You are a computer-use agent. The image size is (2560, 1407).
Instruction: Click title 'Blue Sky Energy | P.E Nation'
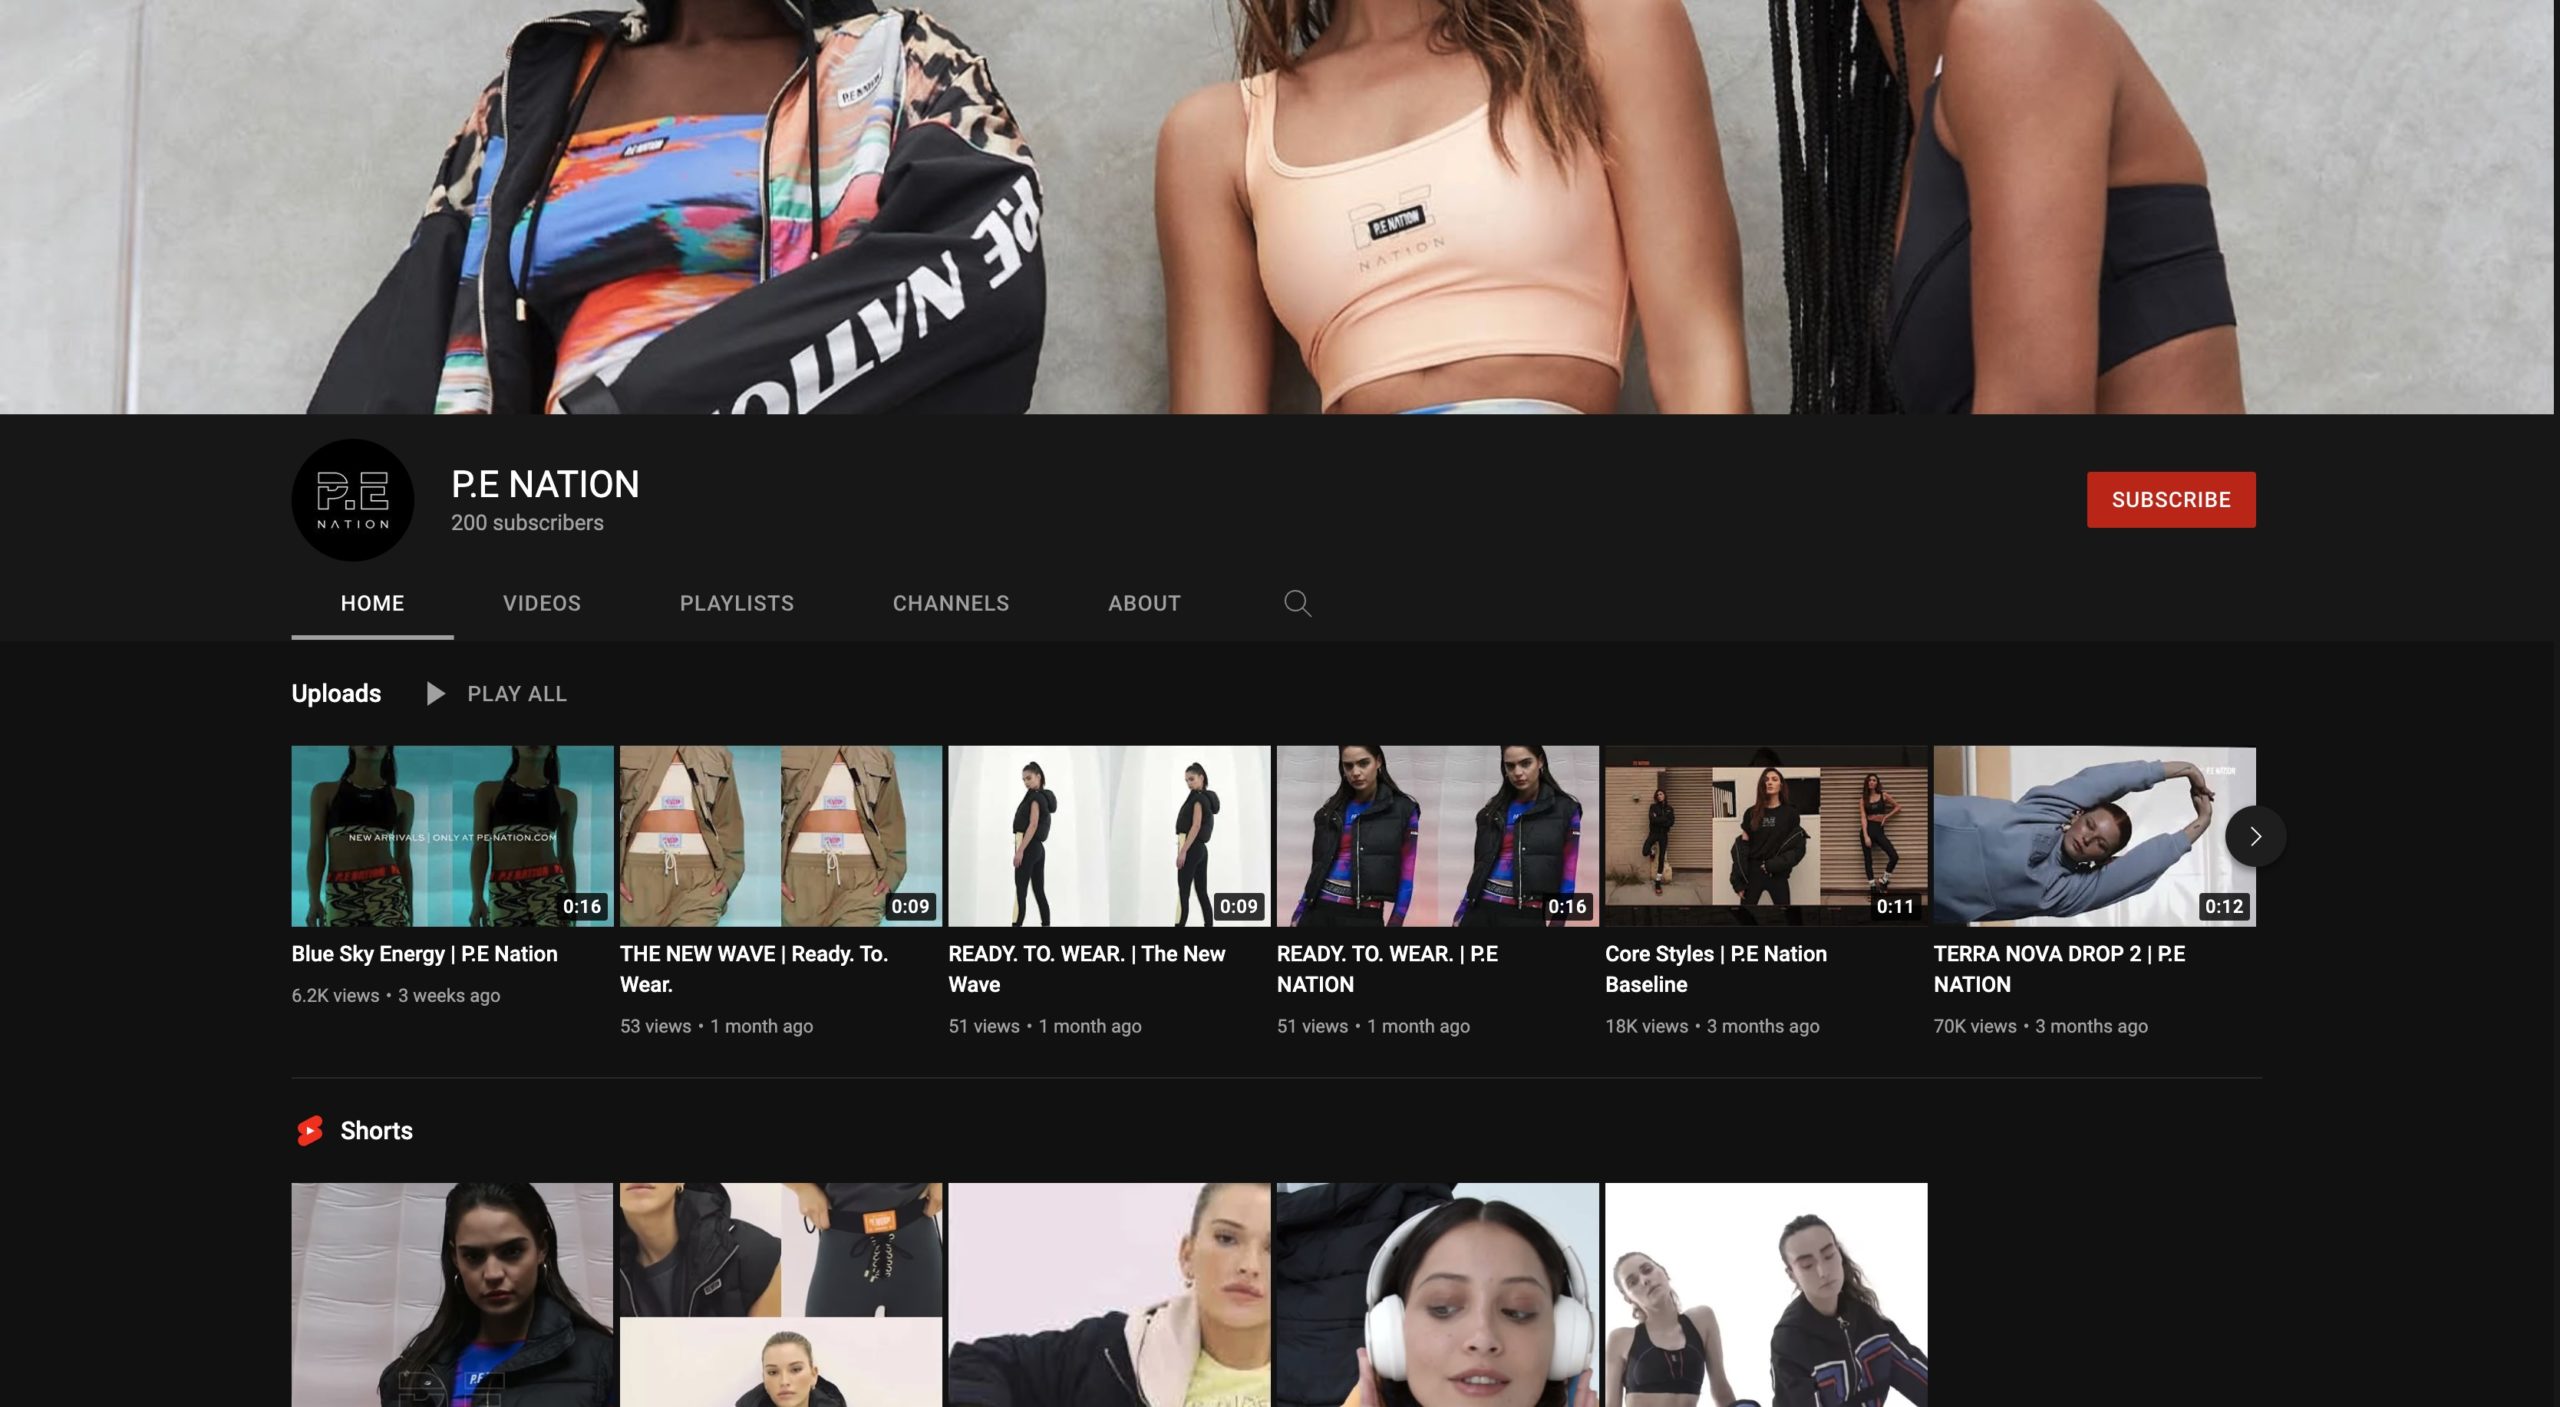click(x=424, y=954)
